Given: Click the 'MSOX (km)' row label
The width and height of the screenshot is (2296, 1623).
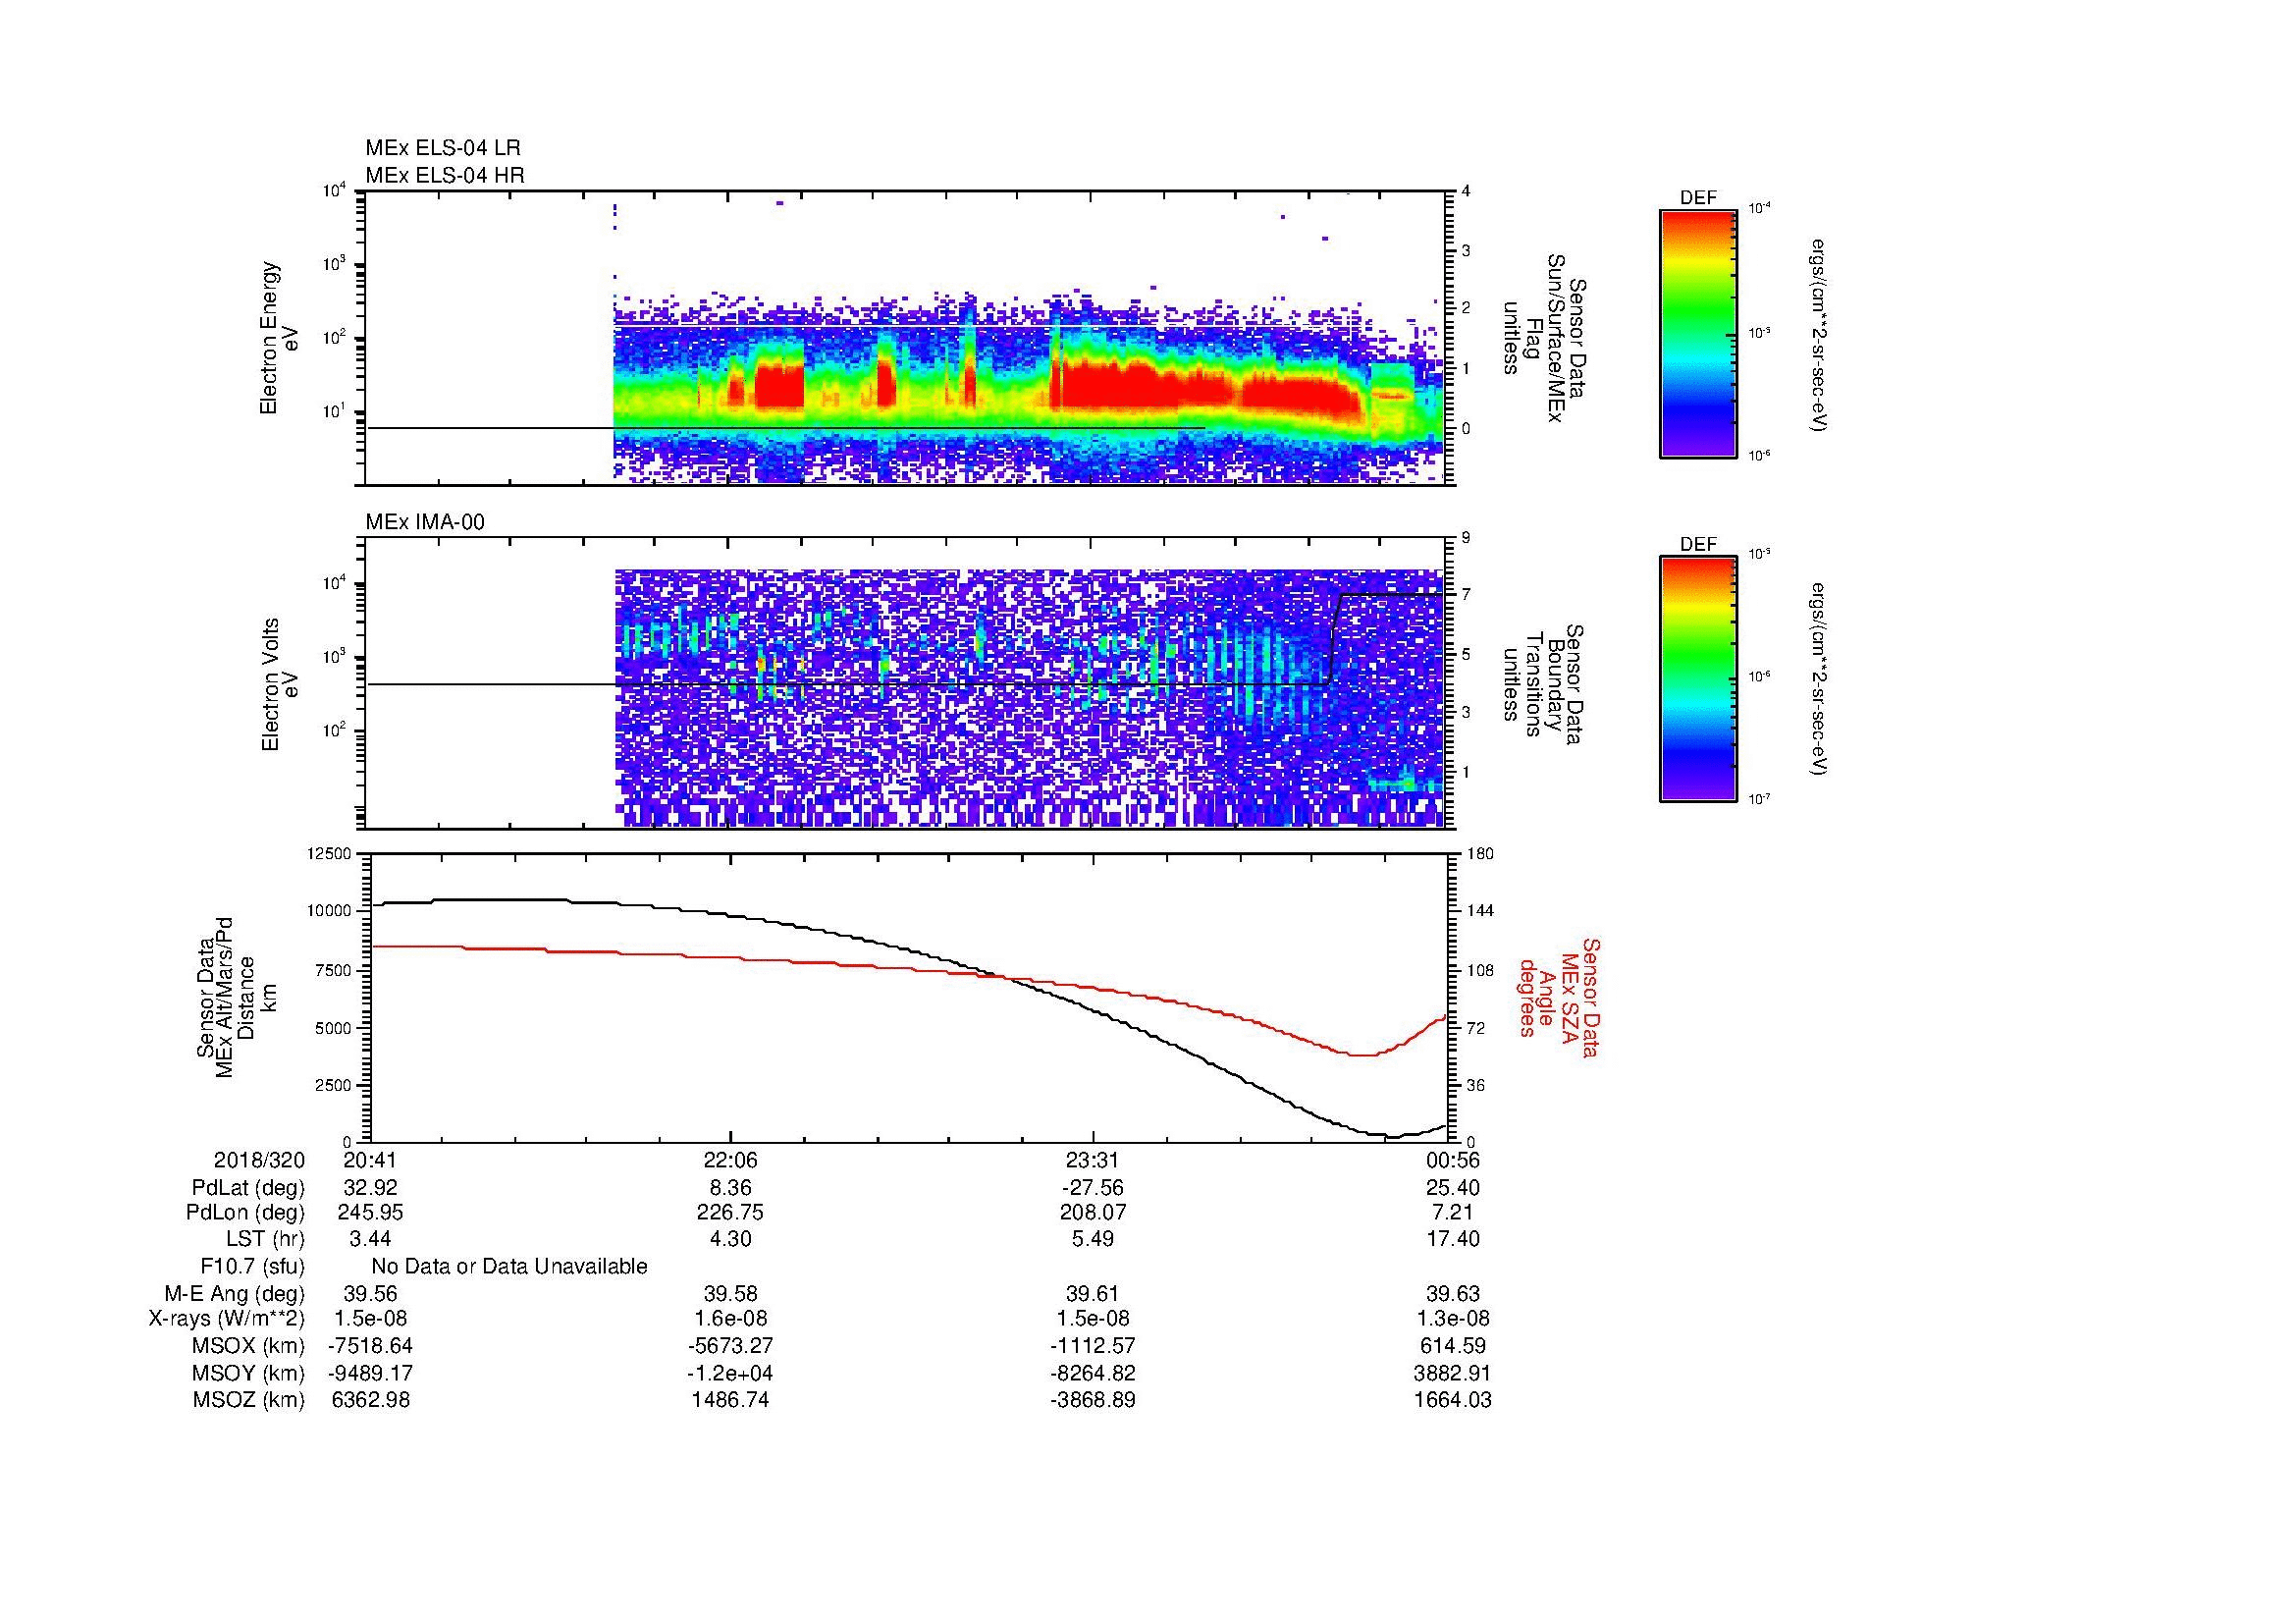Looking at the screenshot, I should point(248,1347).
